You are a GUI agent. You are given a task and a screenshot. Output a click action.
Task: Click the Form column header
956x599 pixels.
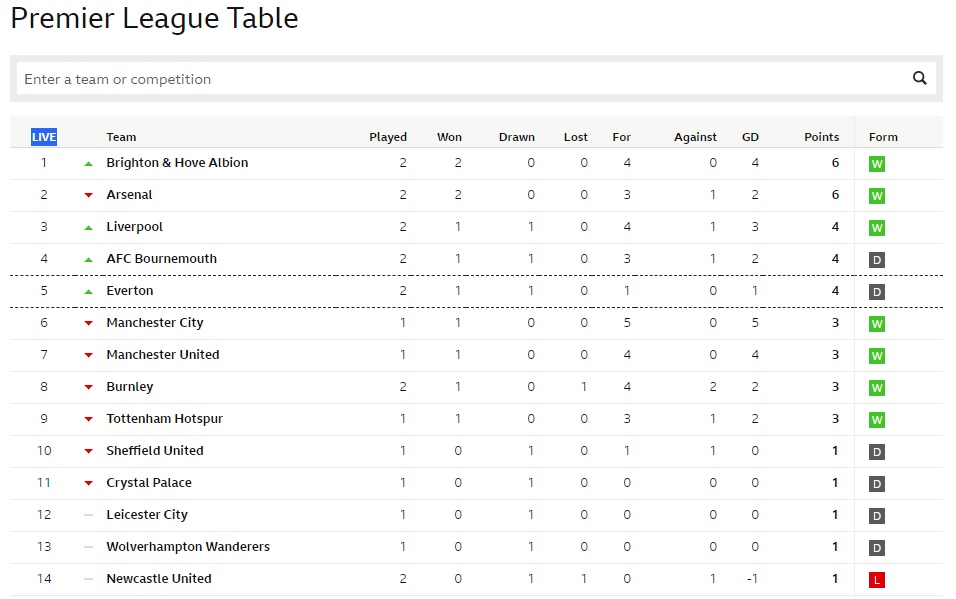(x=883, y=137)
